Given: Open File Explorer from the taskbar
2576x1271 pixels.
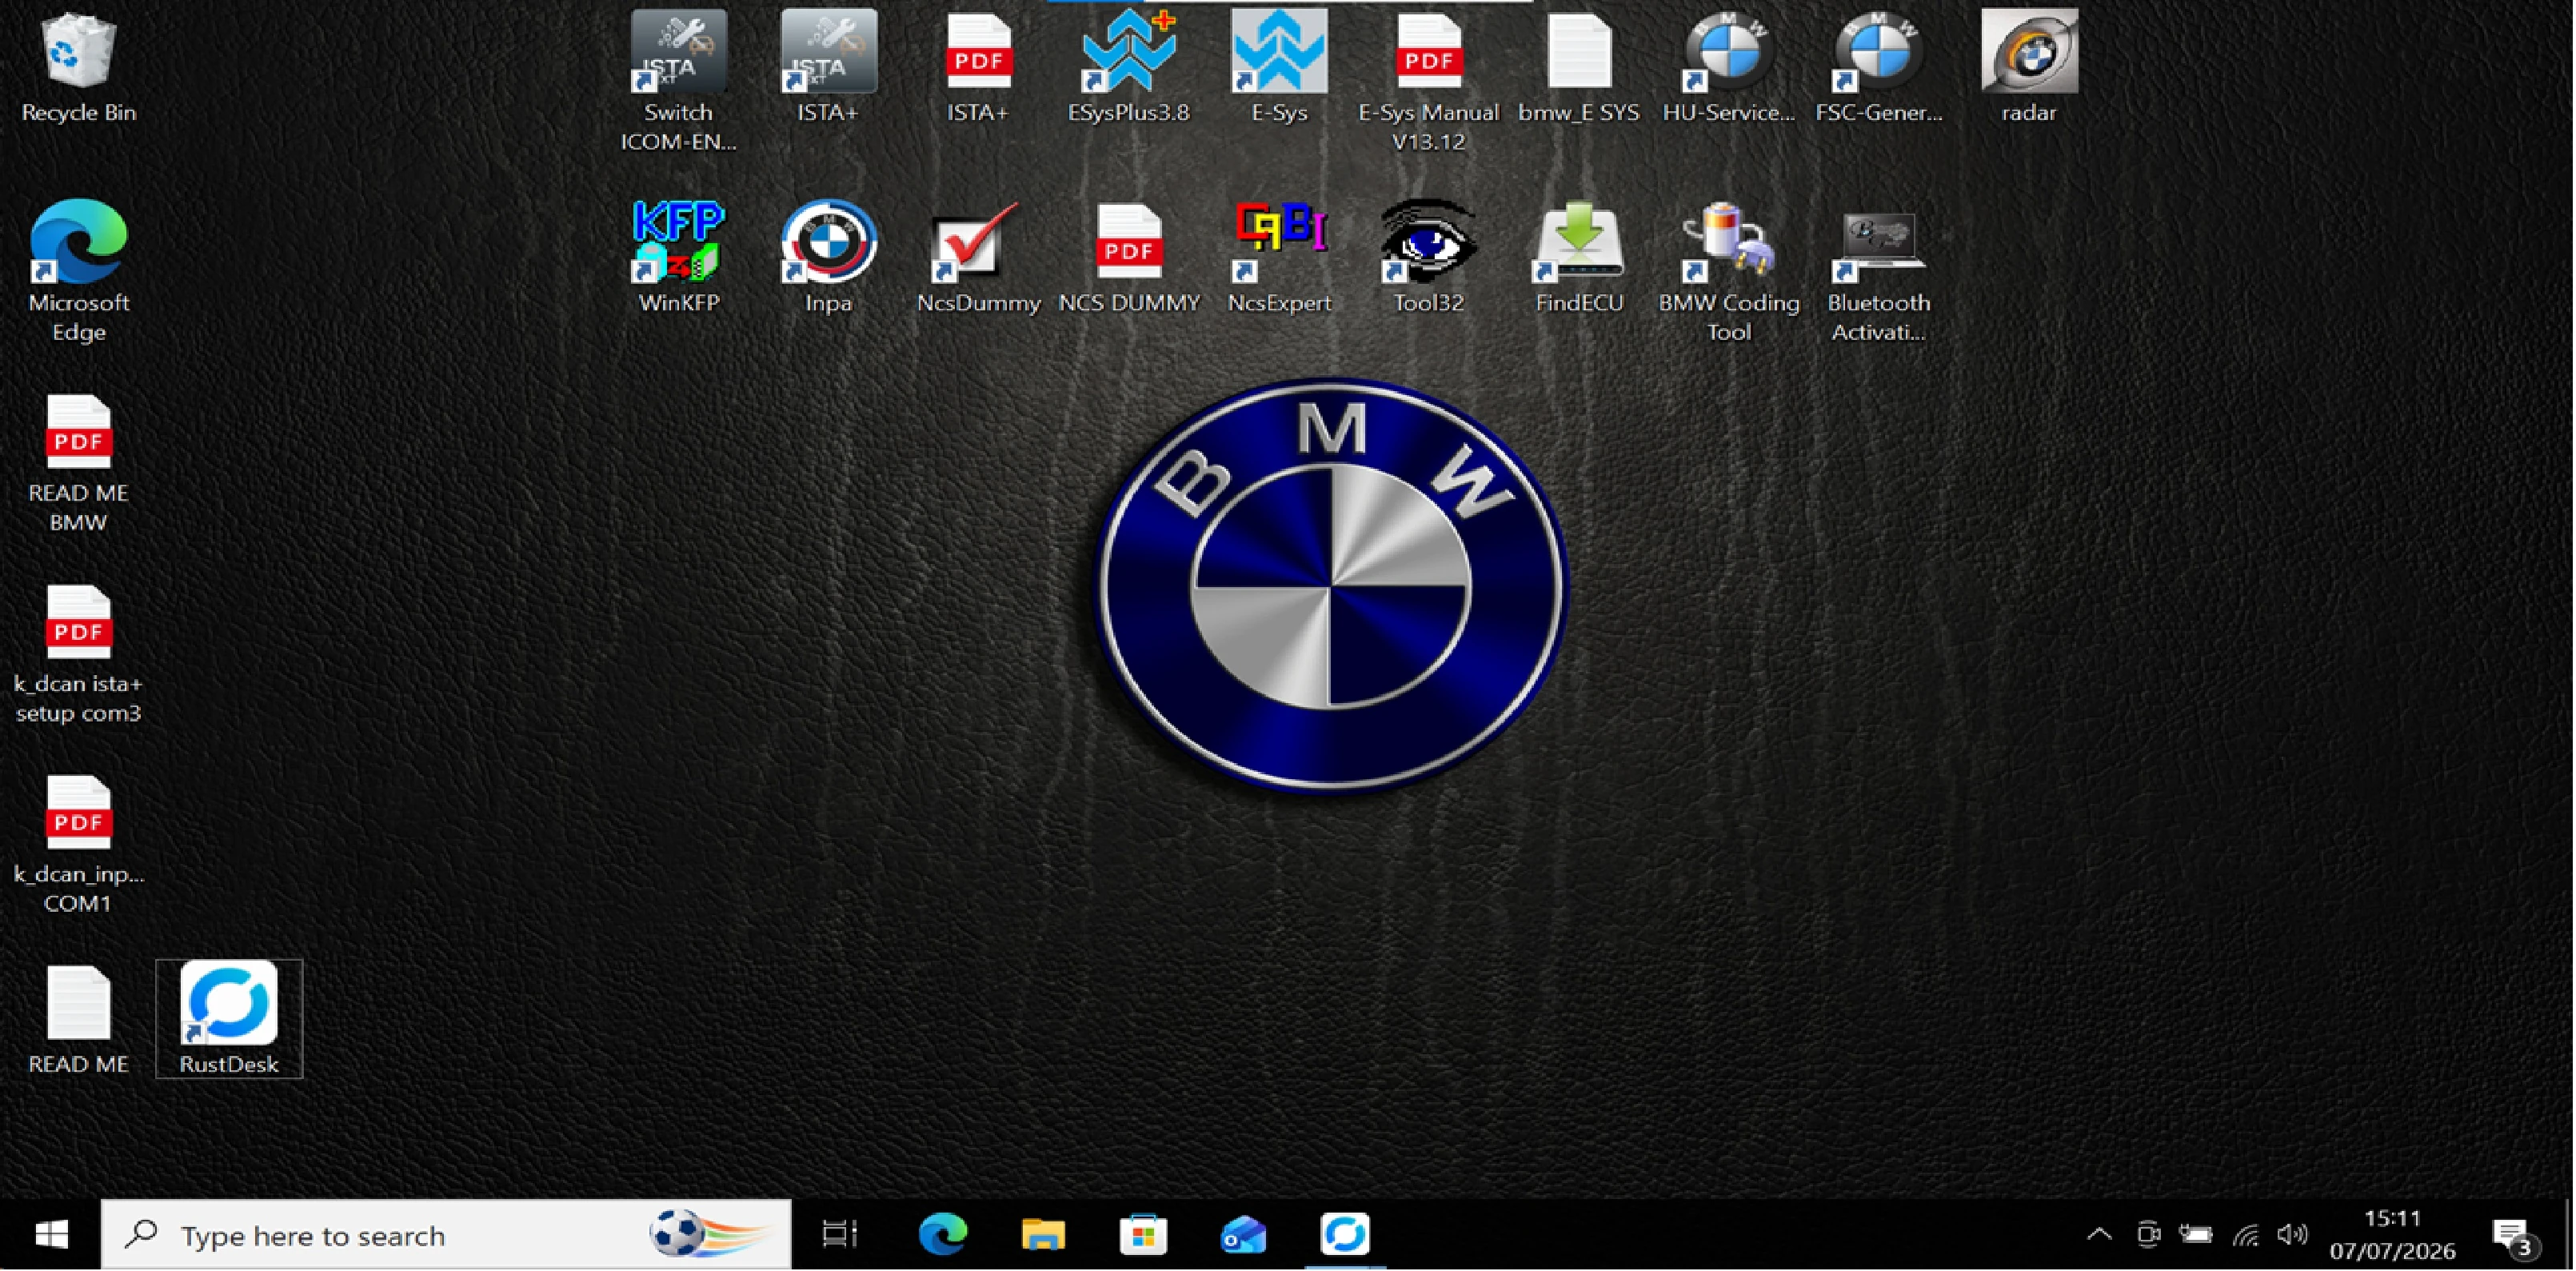Looking at the screenshot, I should (1043, 1235).
